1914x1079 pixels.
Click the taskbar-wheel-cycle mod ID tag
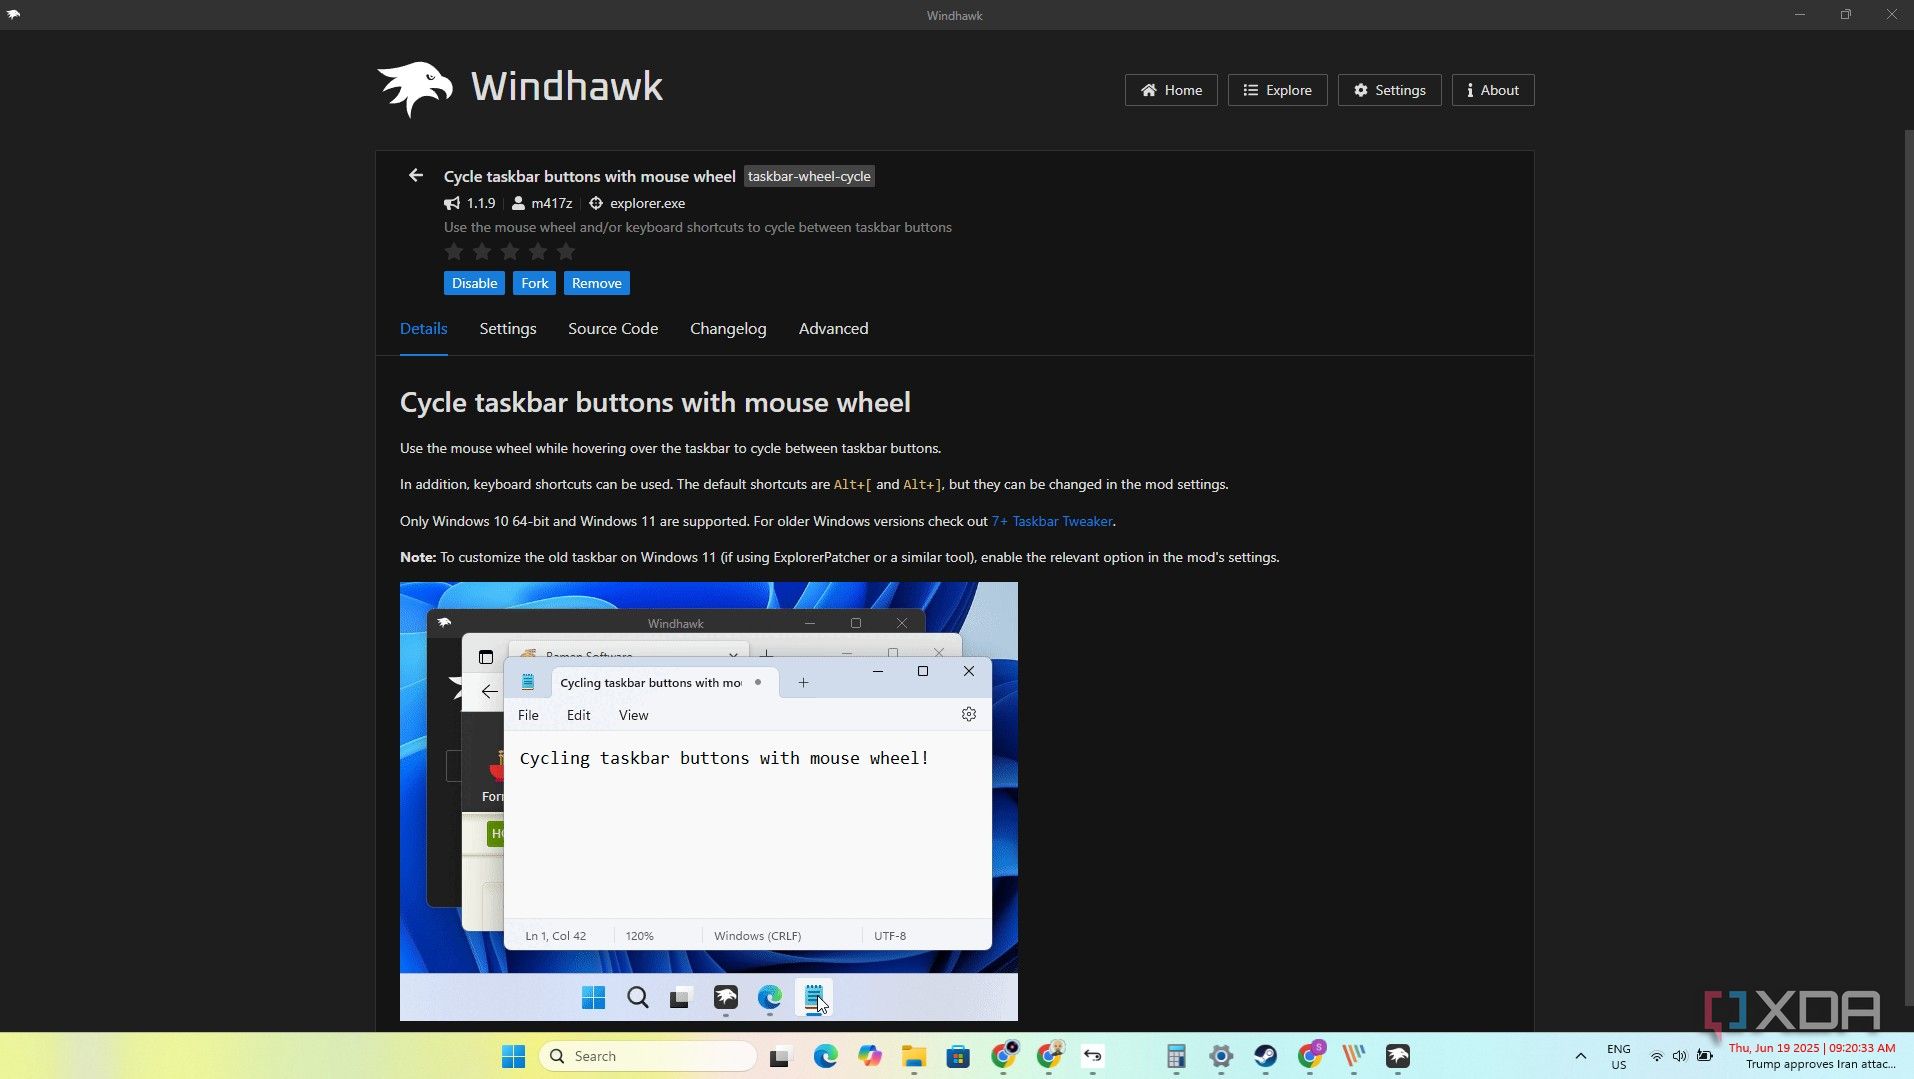[809, 176]
